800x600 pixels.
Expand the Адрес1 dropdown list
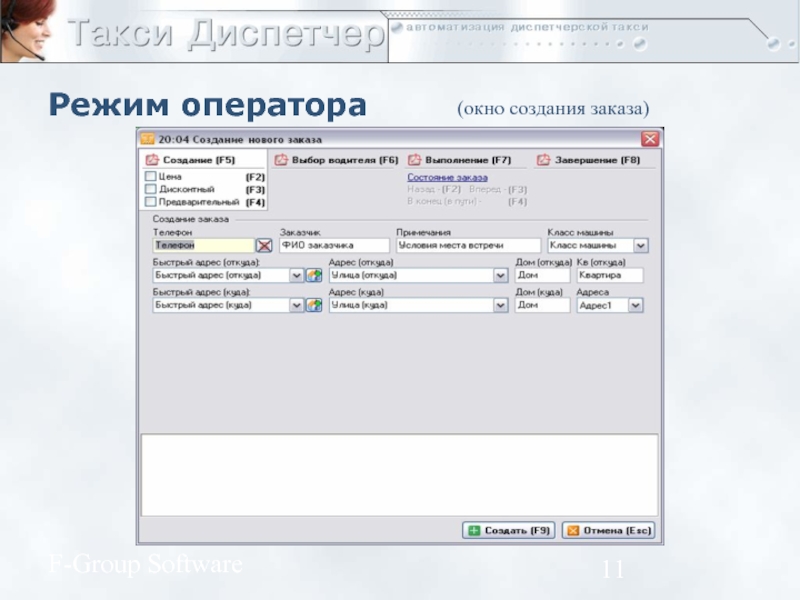pos(635,306)
